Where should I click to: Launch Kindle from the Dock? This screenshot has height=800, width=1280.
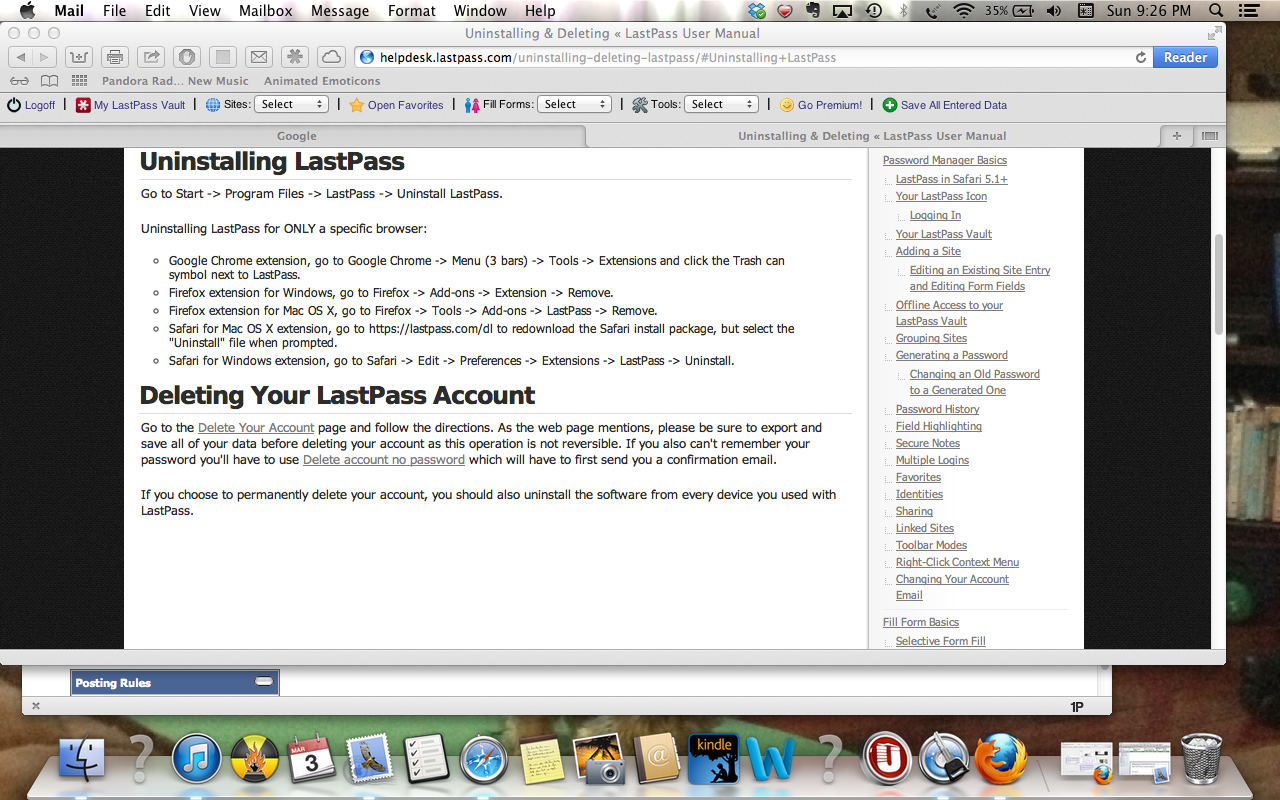coord(714,760)
